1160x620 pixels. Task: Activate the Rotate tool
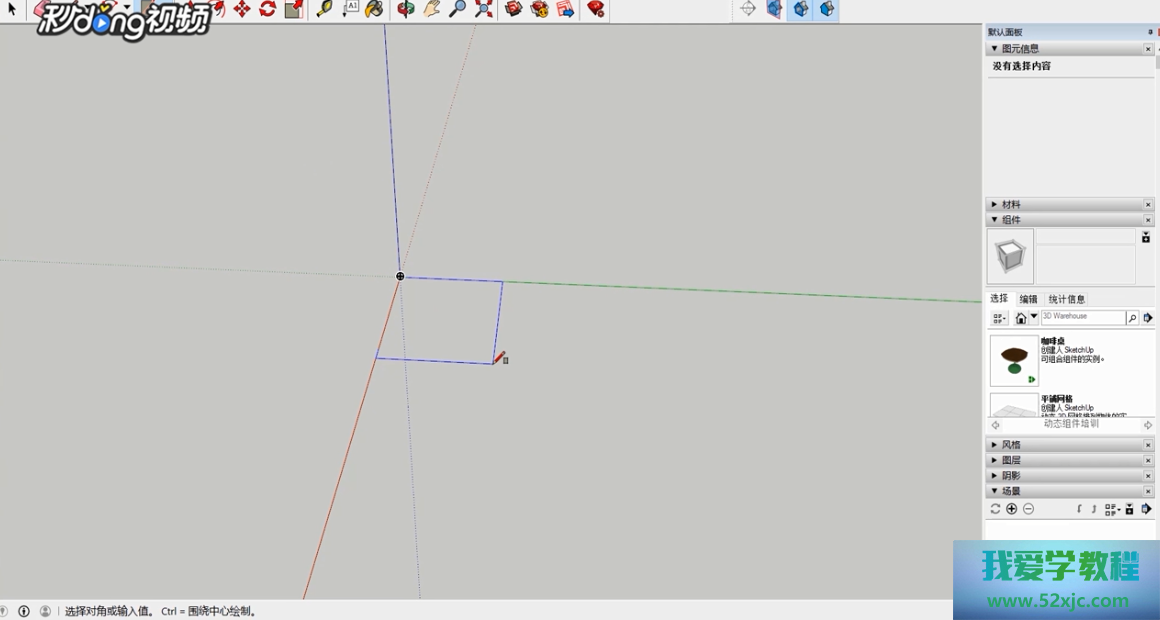(267, 9)
